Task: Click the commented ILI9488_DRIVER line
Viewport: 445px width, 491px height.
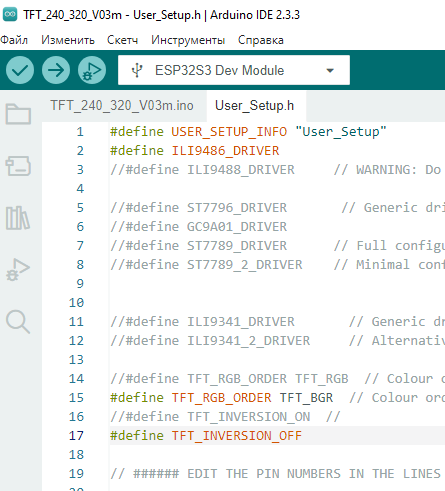Action: tap(202, 170)
